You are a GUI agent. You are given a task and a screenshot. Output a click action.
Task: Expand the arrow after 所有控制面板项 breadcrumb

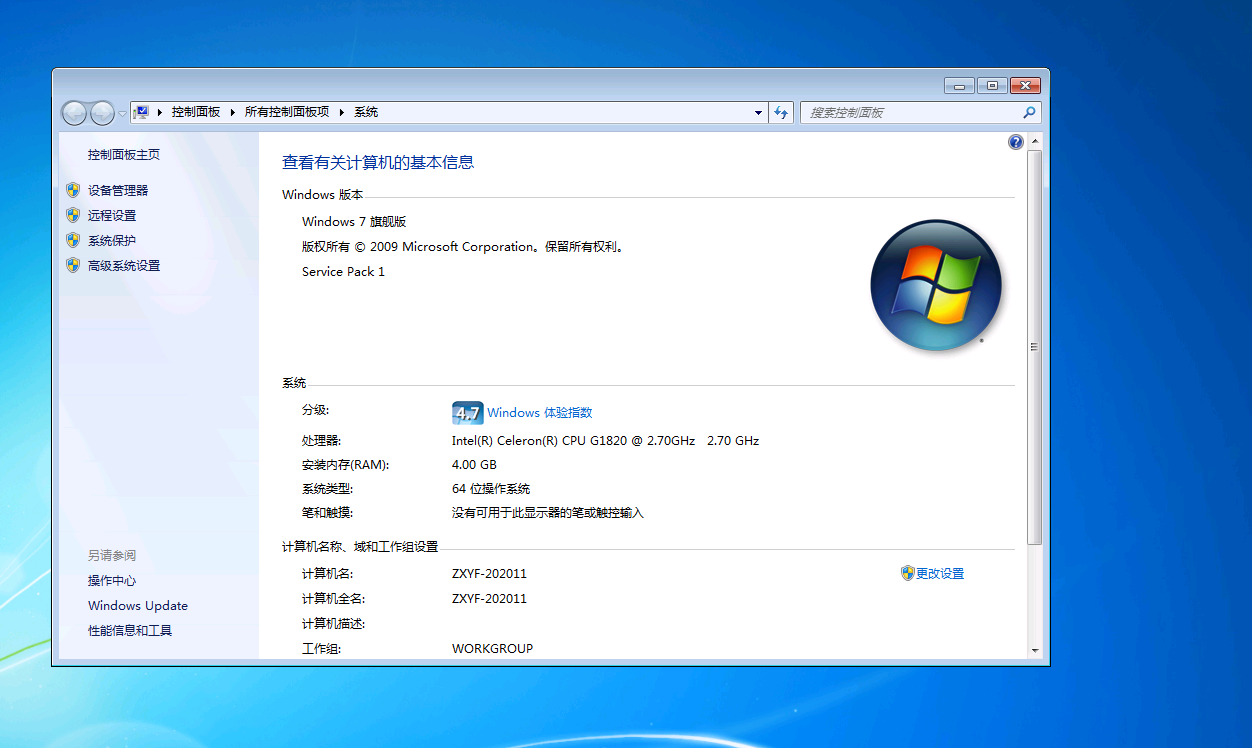pos(341,112)
